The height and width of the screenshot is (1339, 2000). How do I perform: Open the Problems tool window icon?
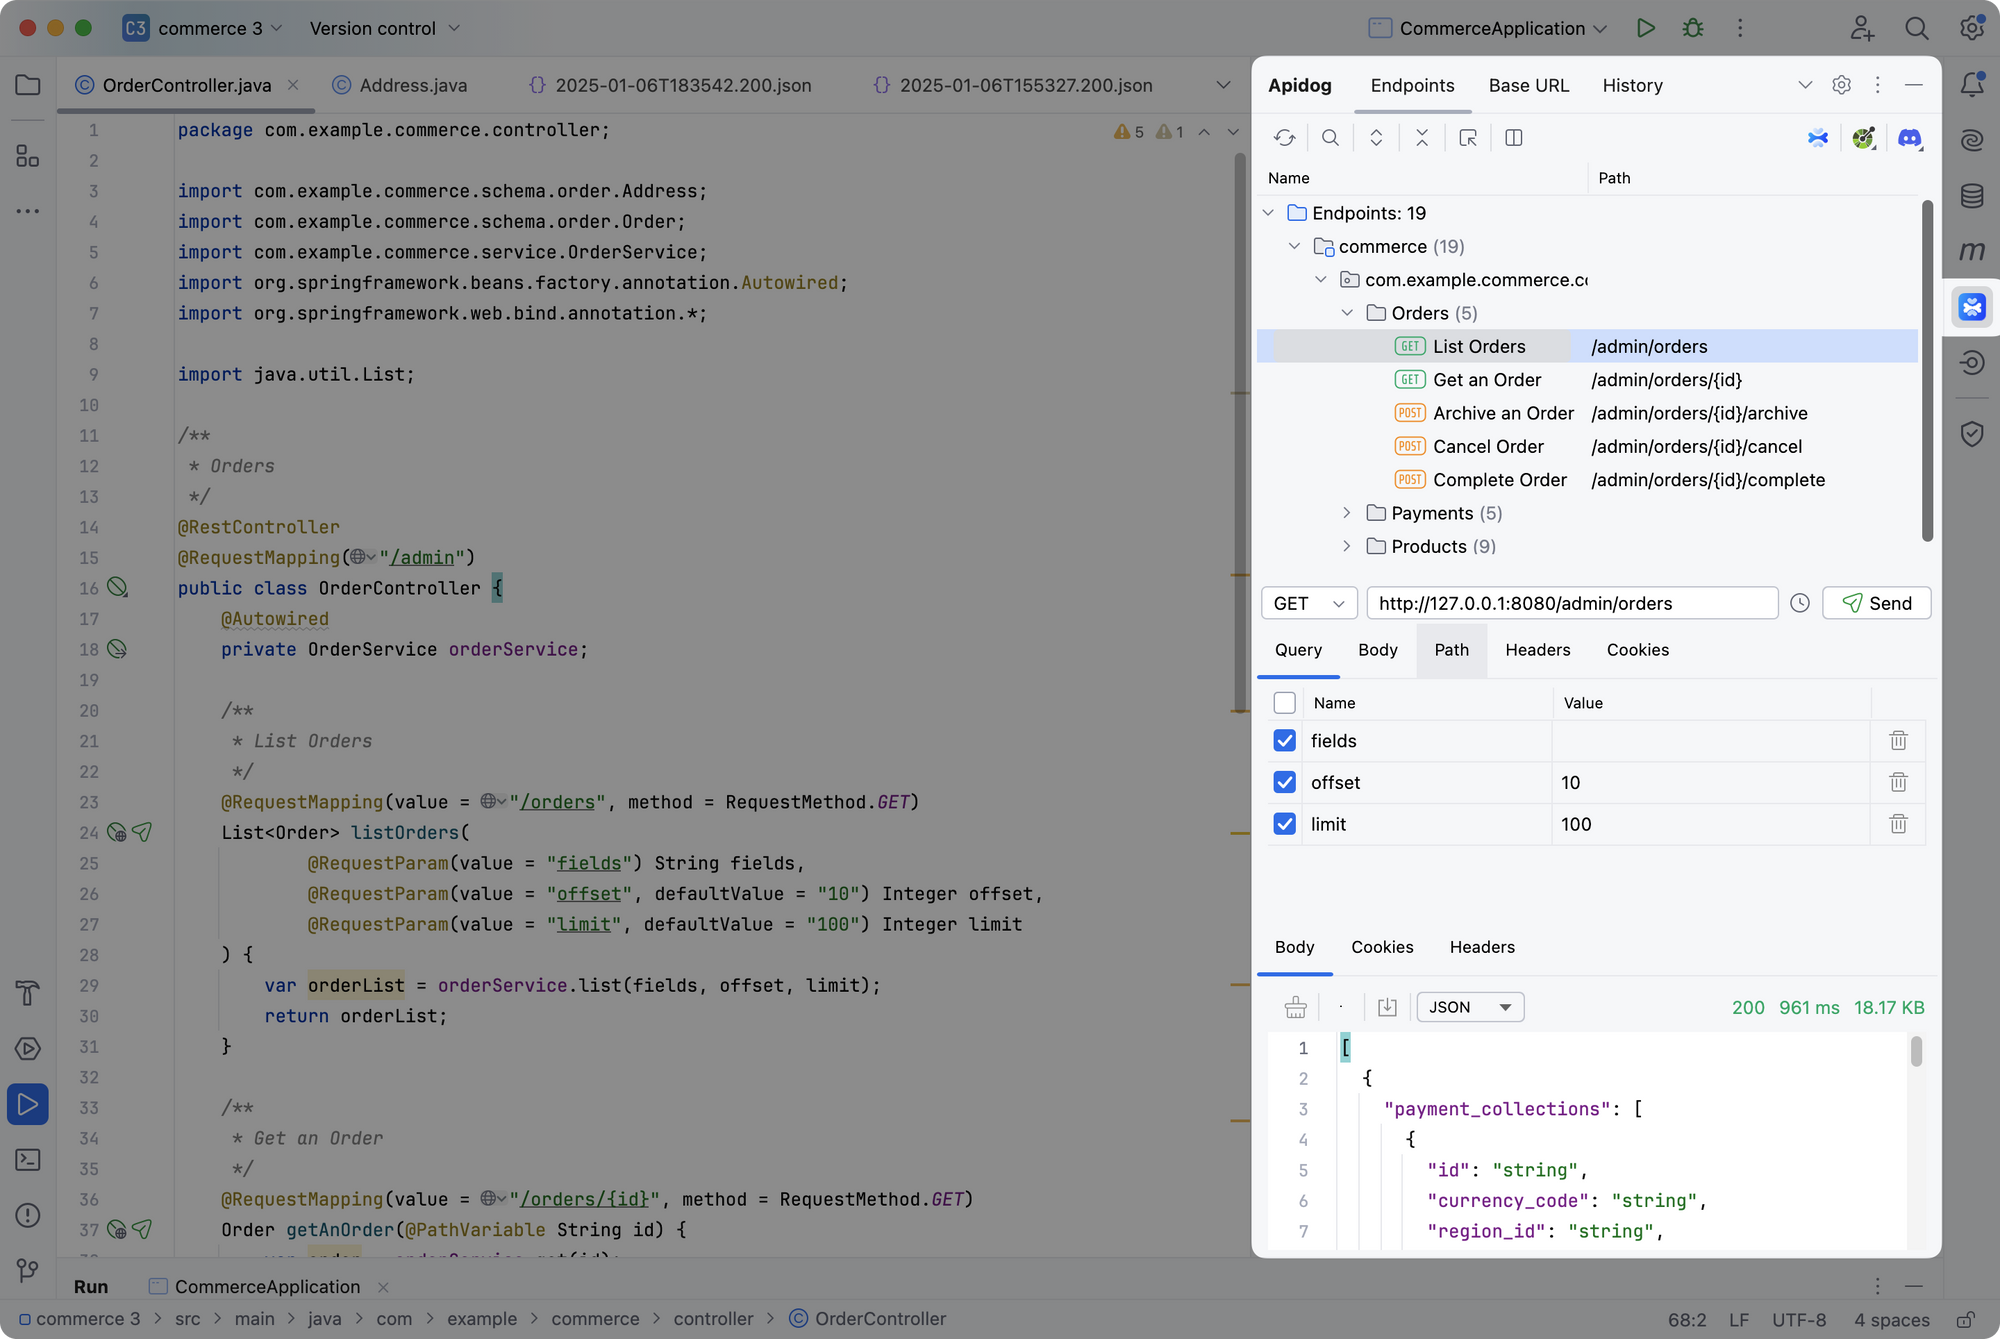[x=28, y=1215]
